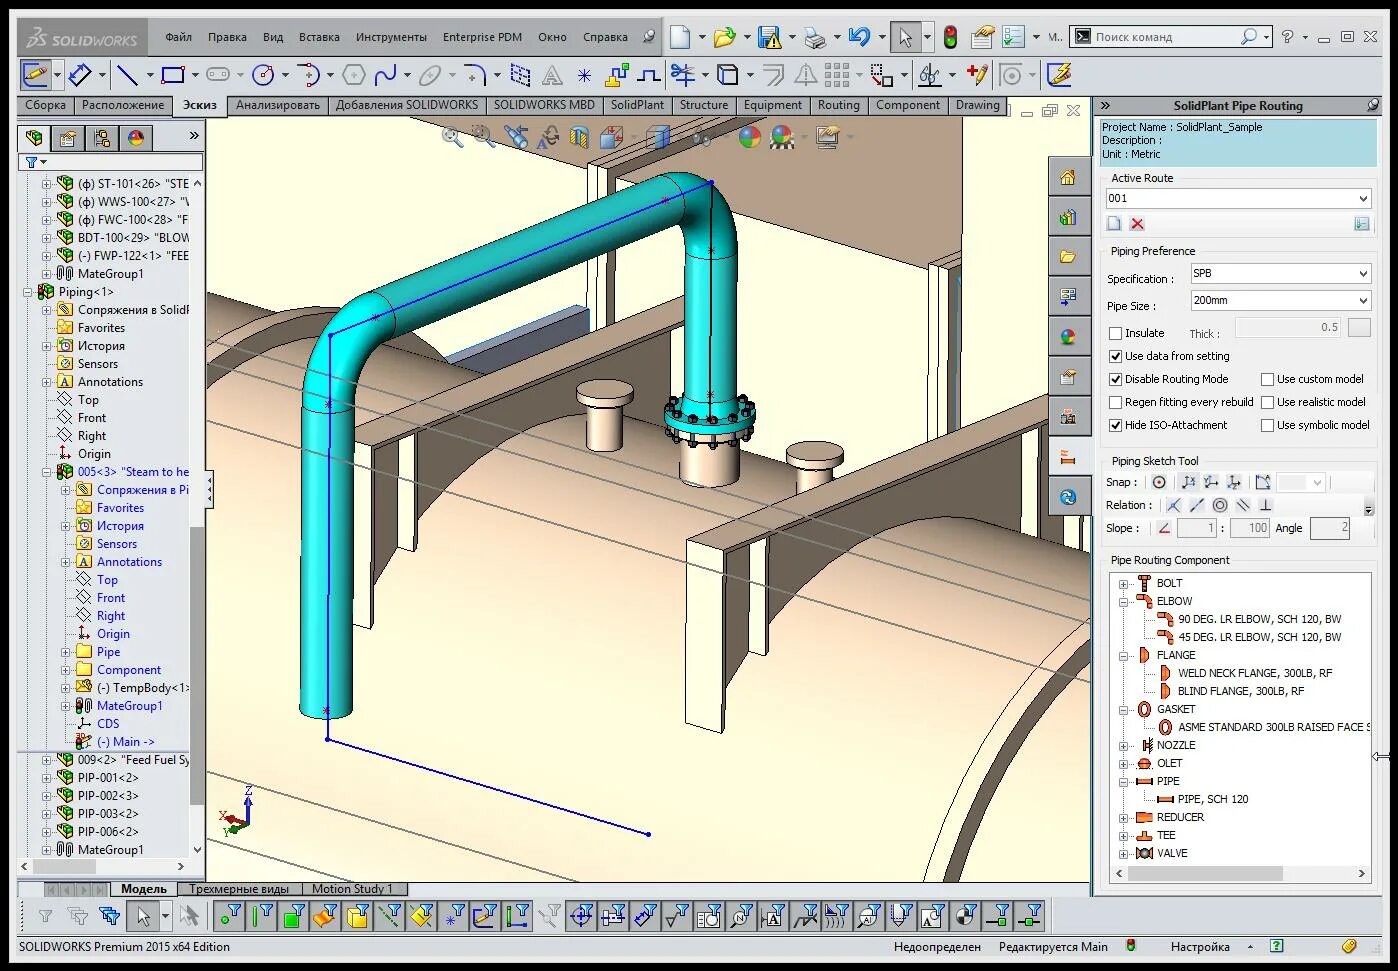Click the red X delete route icon
The image size is (1398, 971).
[x=1137, y=224]
